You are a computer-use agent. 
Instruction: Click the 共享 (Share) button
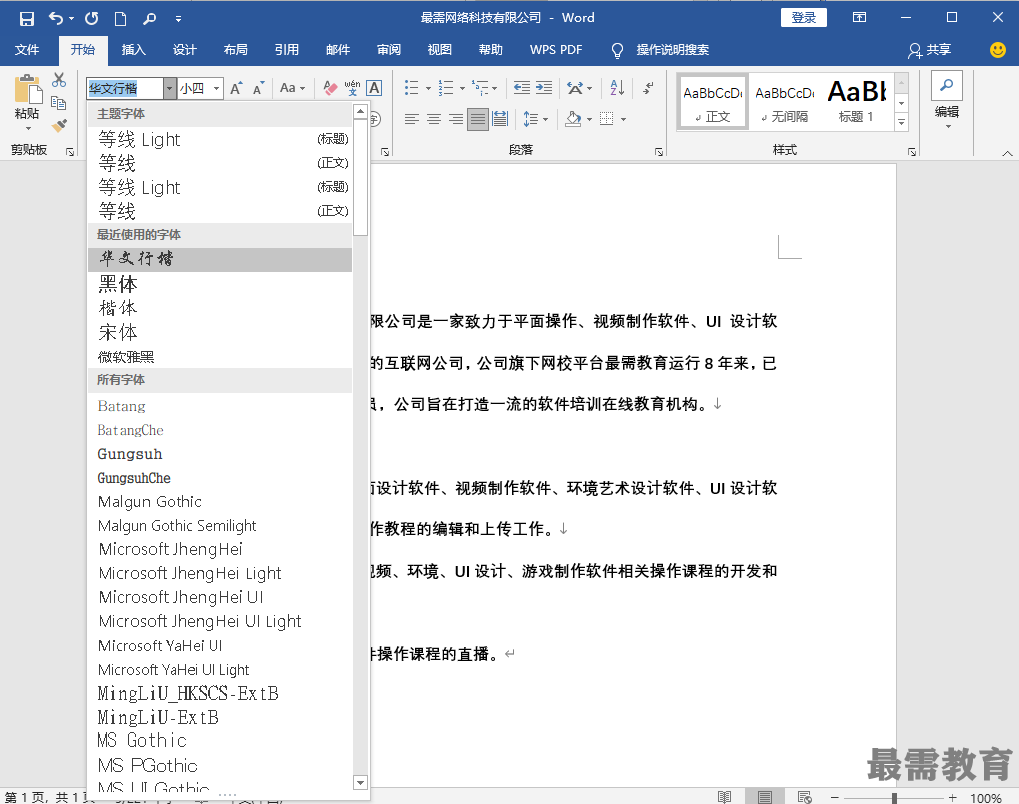[x=929, y=50]
